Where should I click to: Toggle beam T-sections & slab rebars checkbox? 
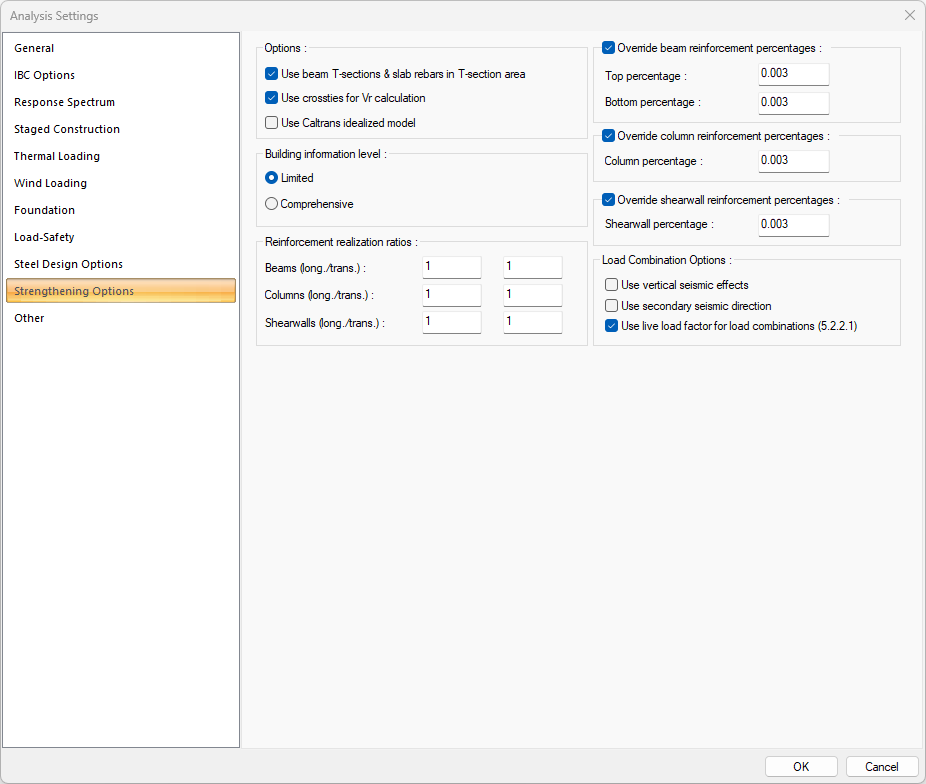(272, 74)
